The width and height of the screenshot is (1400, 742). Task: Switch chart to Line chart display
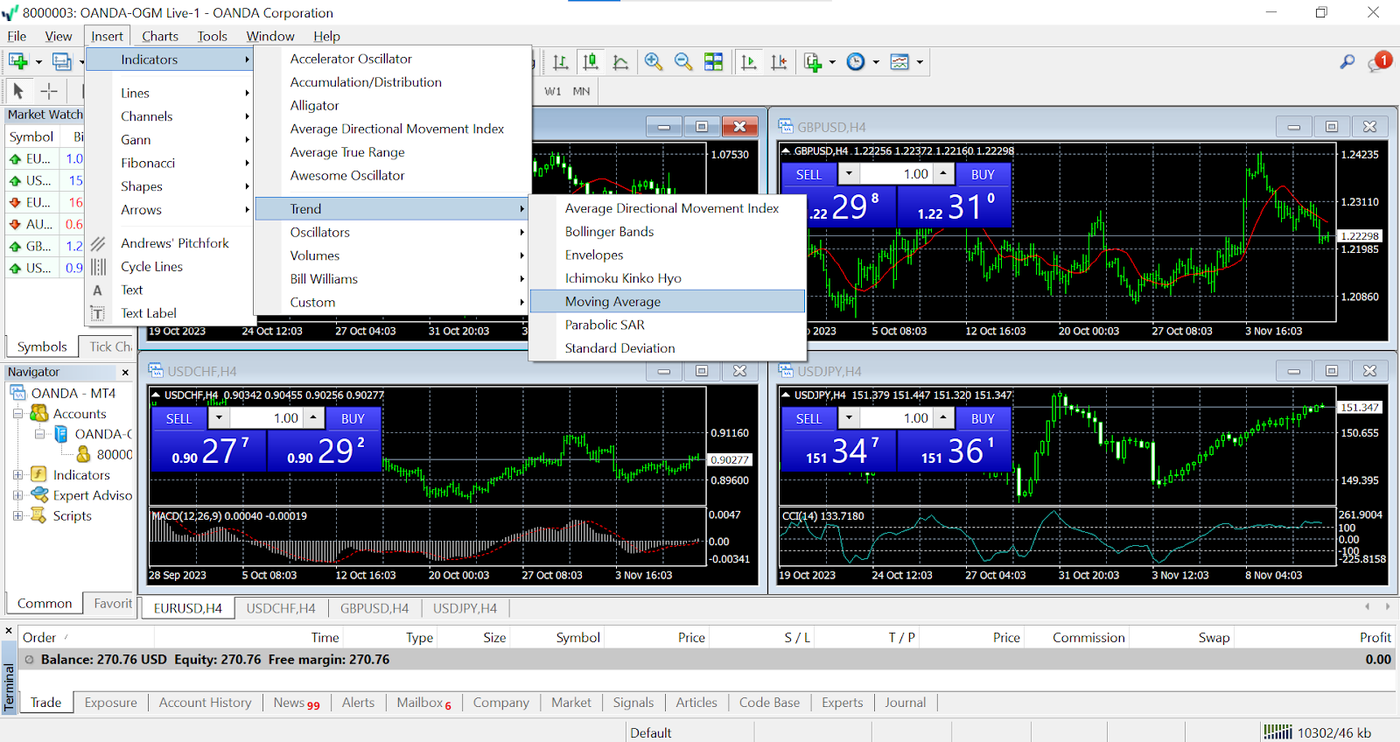point(620,61)
